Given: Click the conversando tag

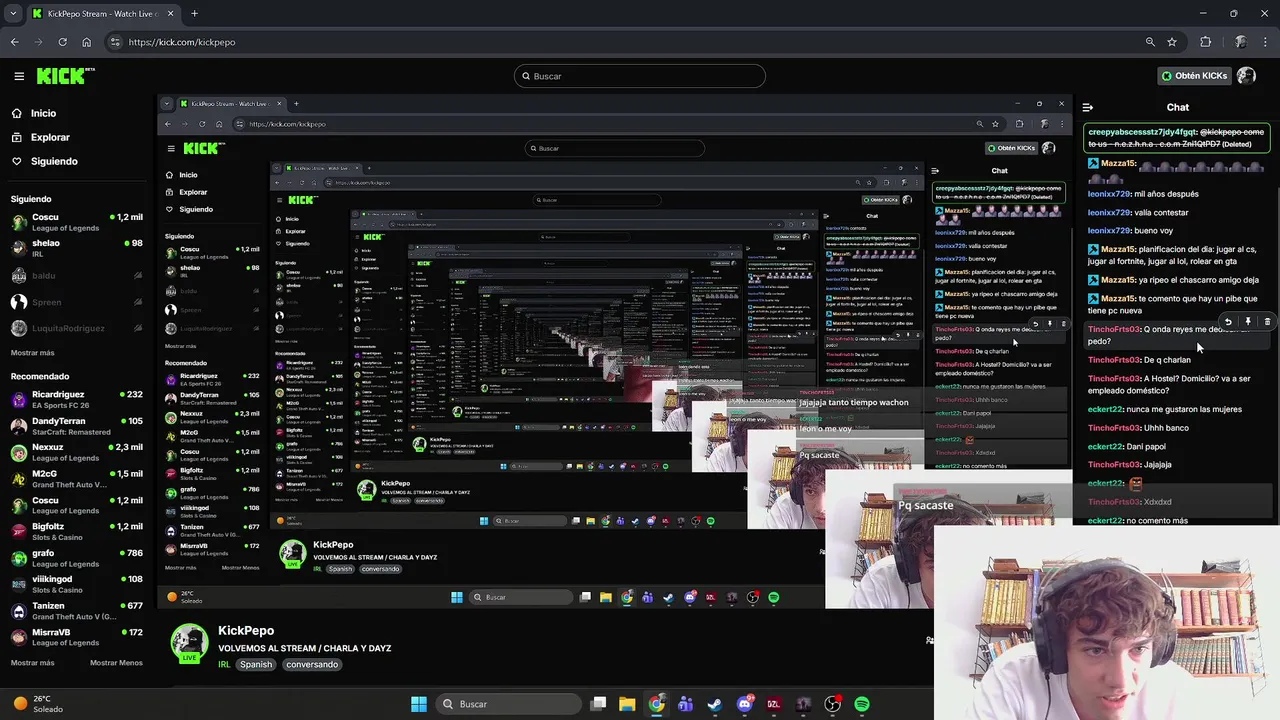Looking at the screenshot, I should 312,664.
